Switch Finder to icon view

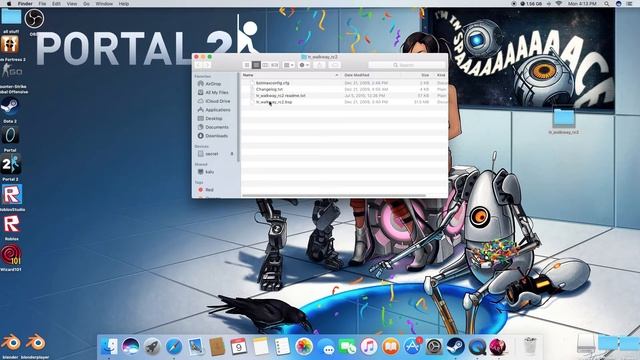[247, 65]
